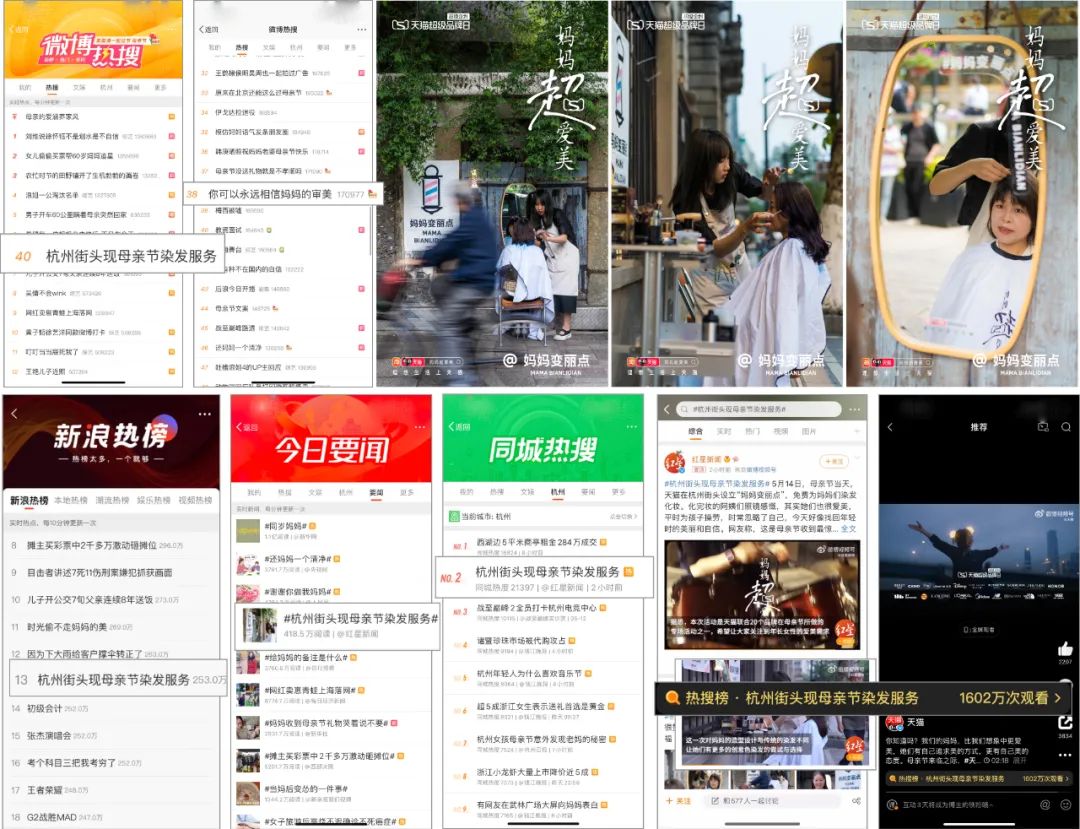Open three-dot menu on 同城热搜 banner
Viewport: 1080px width, 829px height.
(x=632, y=427)
